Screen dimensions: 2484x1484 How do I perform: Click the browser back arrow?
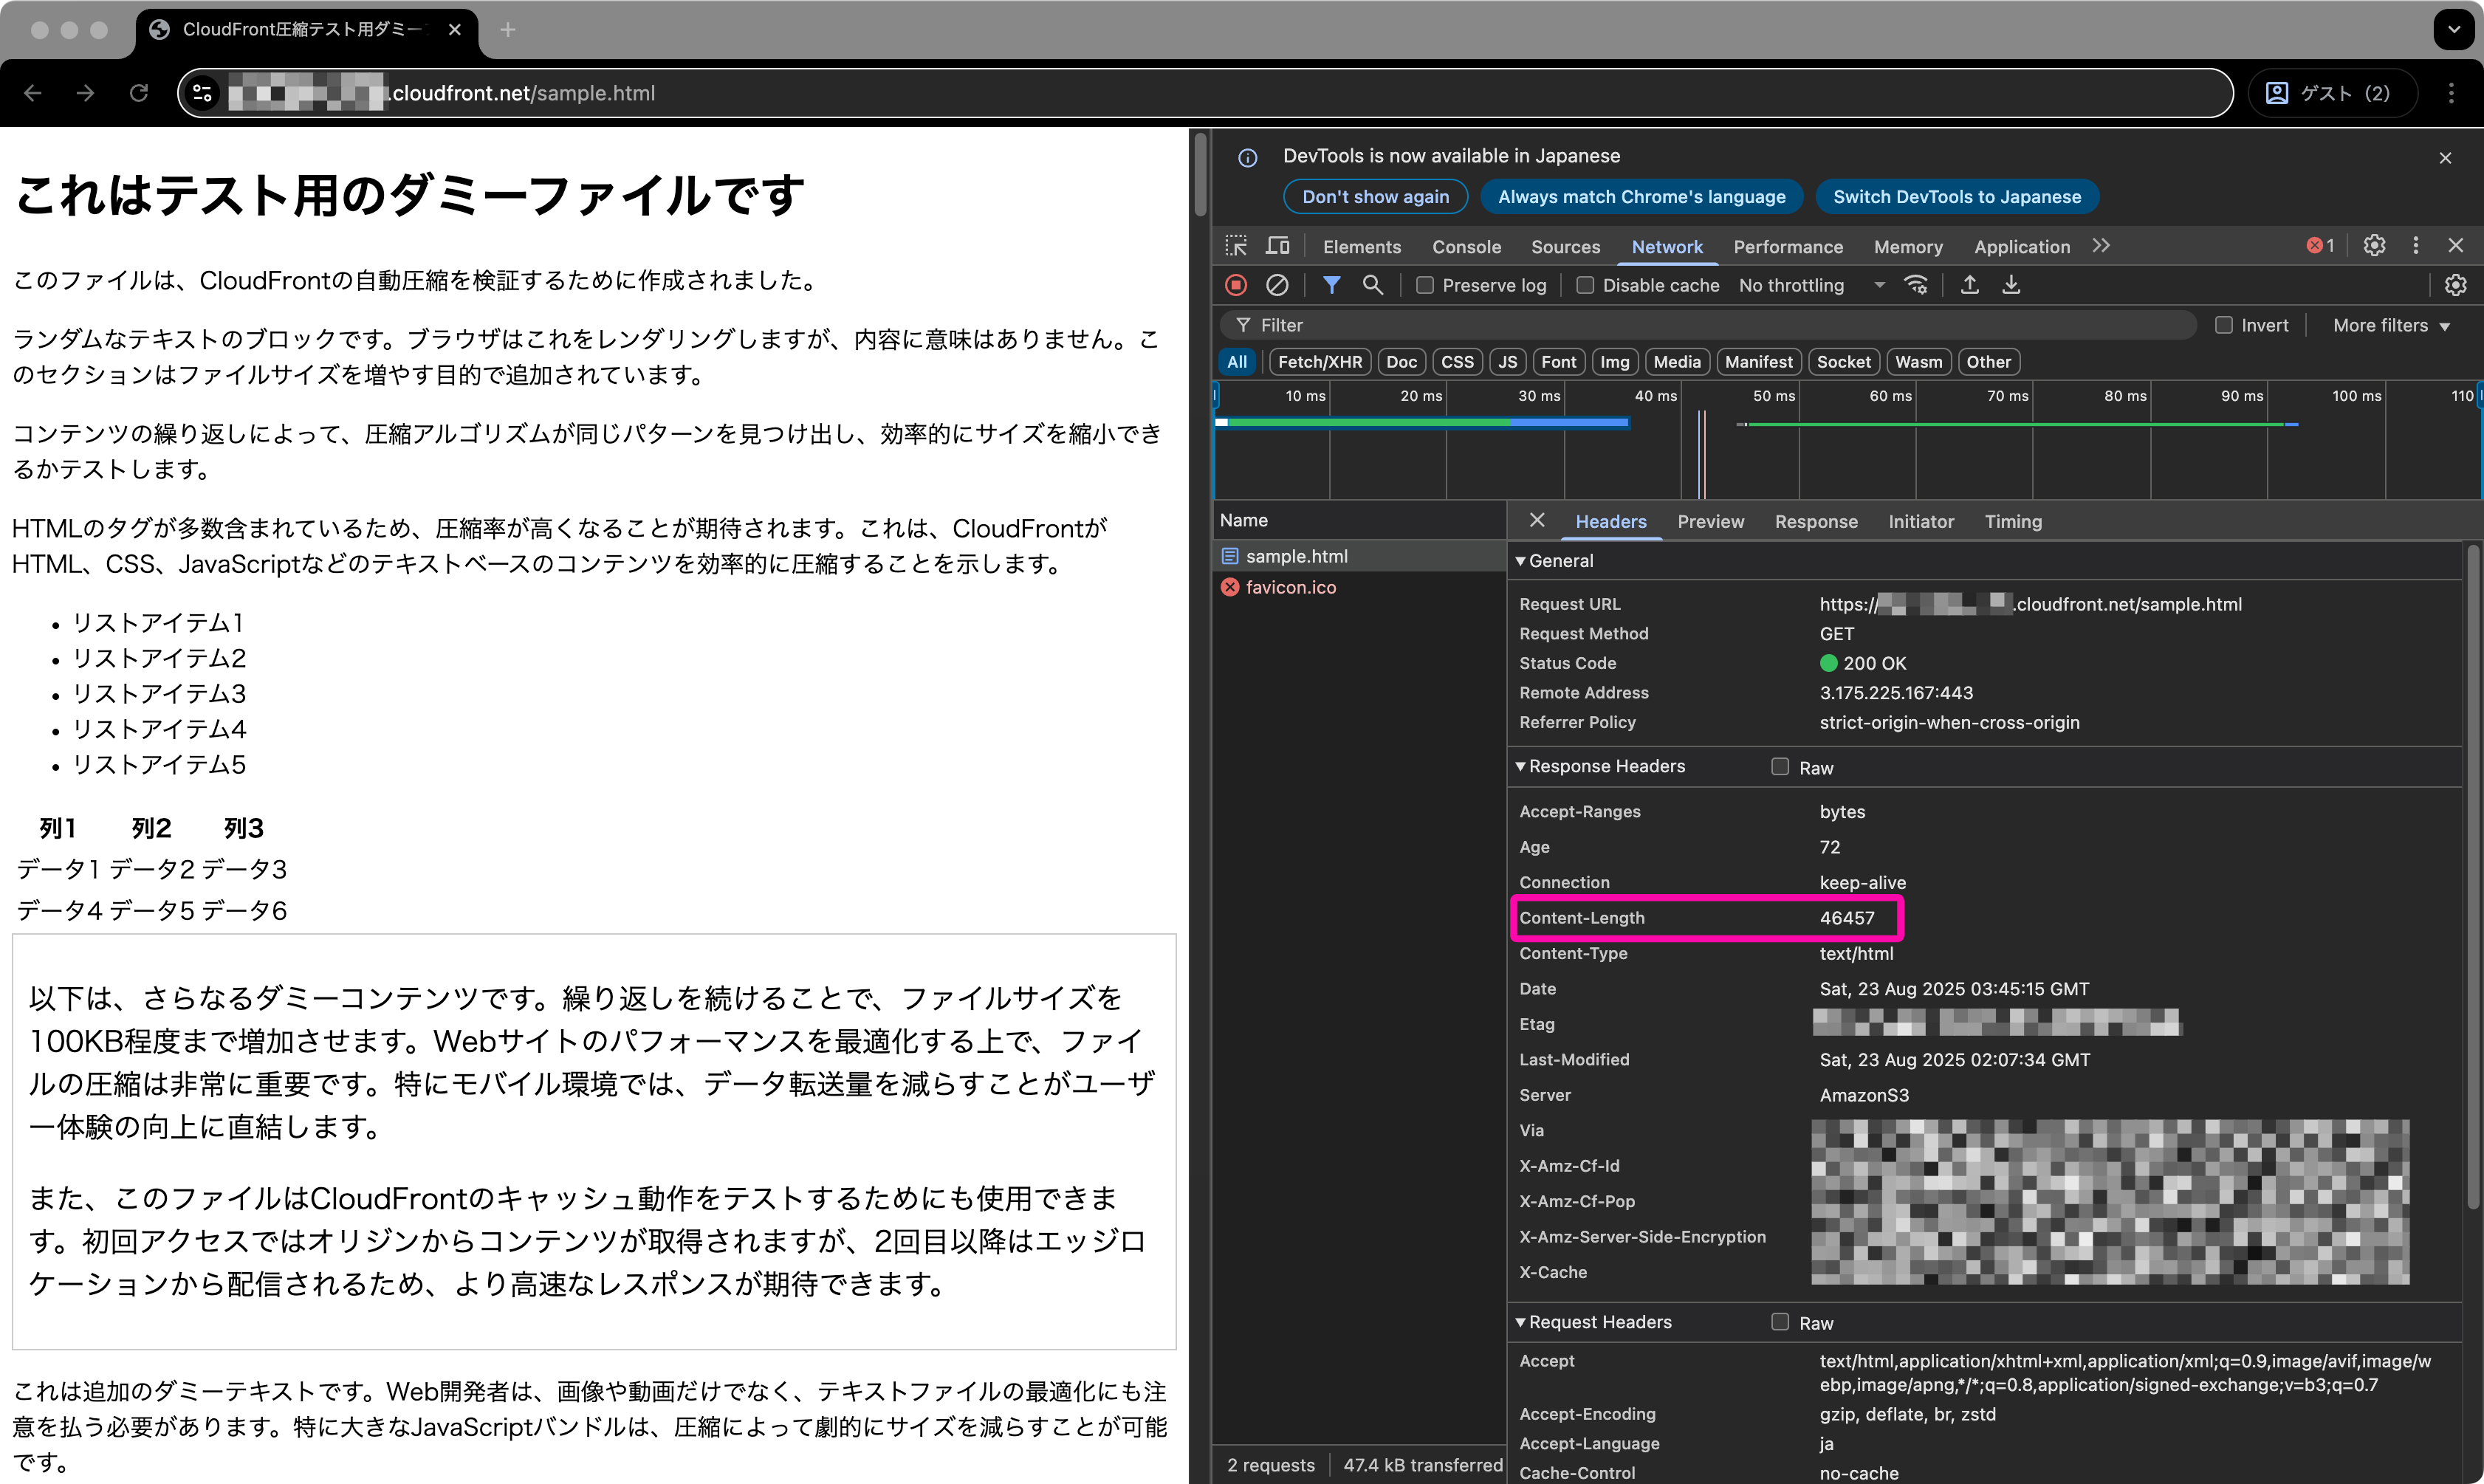pyautogui.click(x=33, y=93)
